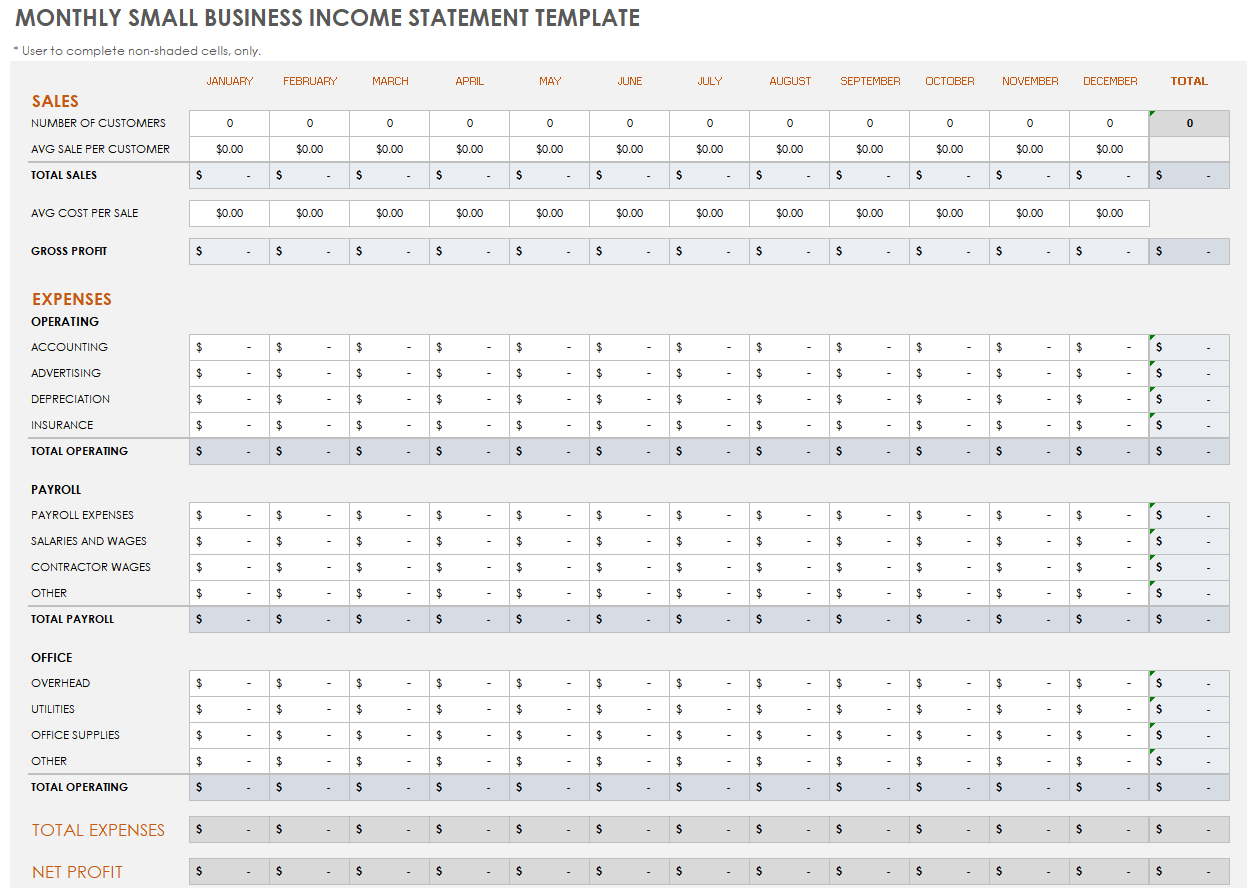The height and width of the screenshot is (888, 1253).
Task: Select the Net Profit total cell
Action: point(1189,872)
